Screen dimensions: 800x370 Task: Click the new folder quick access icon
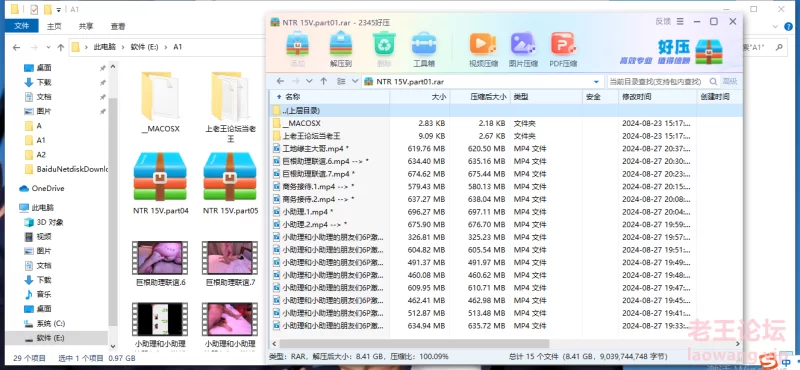[x=47, y=10]
